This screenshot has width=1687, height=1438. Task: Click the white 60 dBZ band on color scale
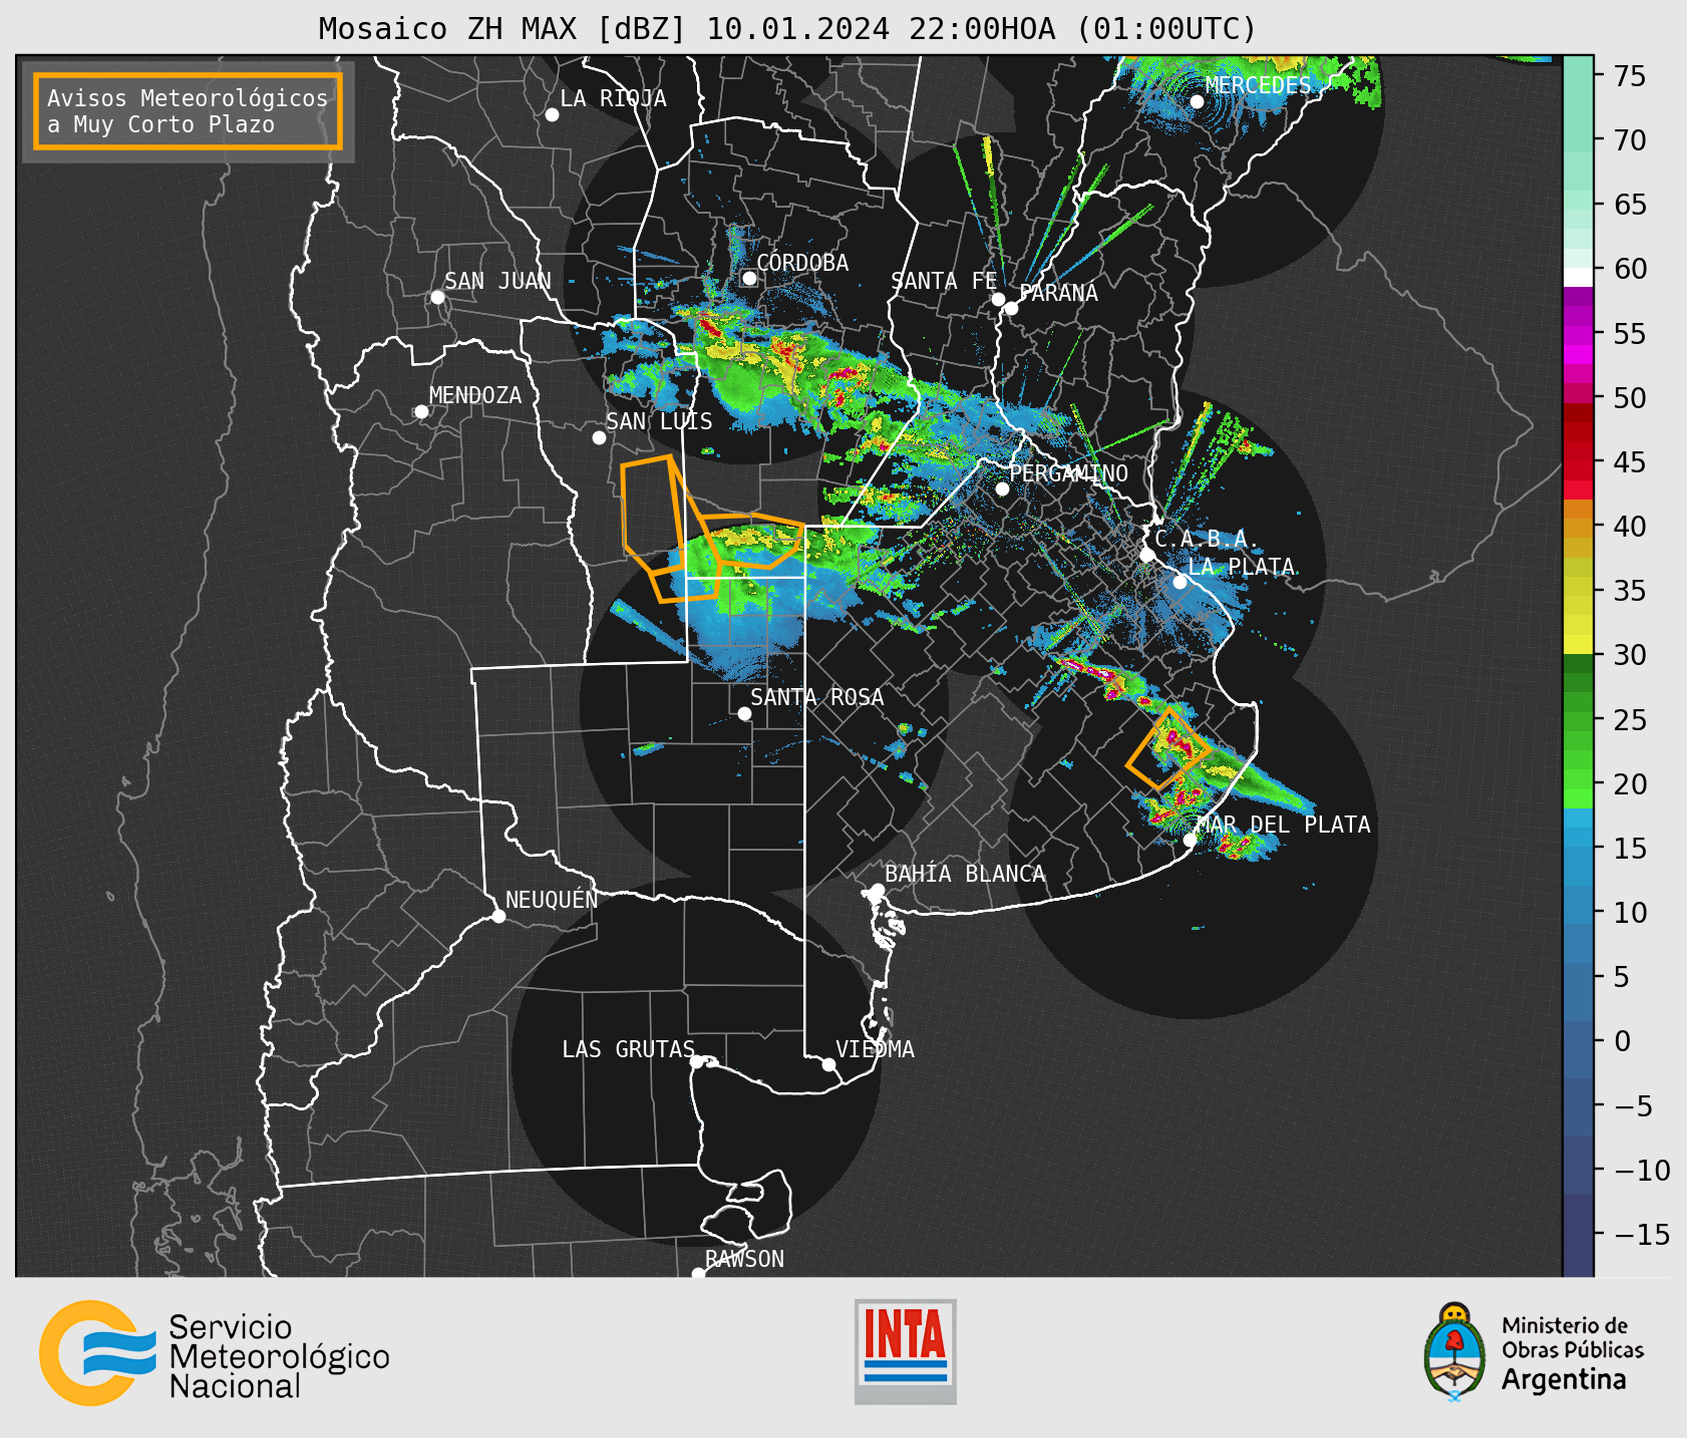1578,276
